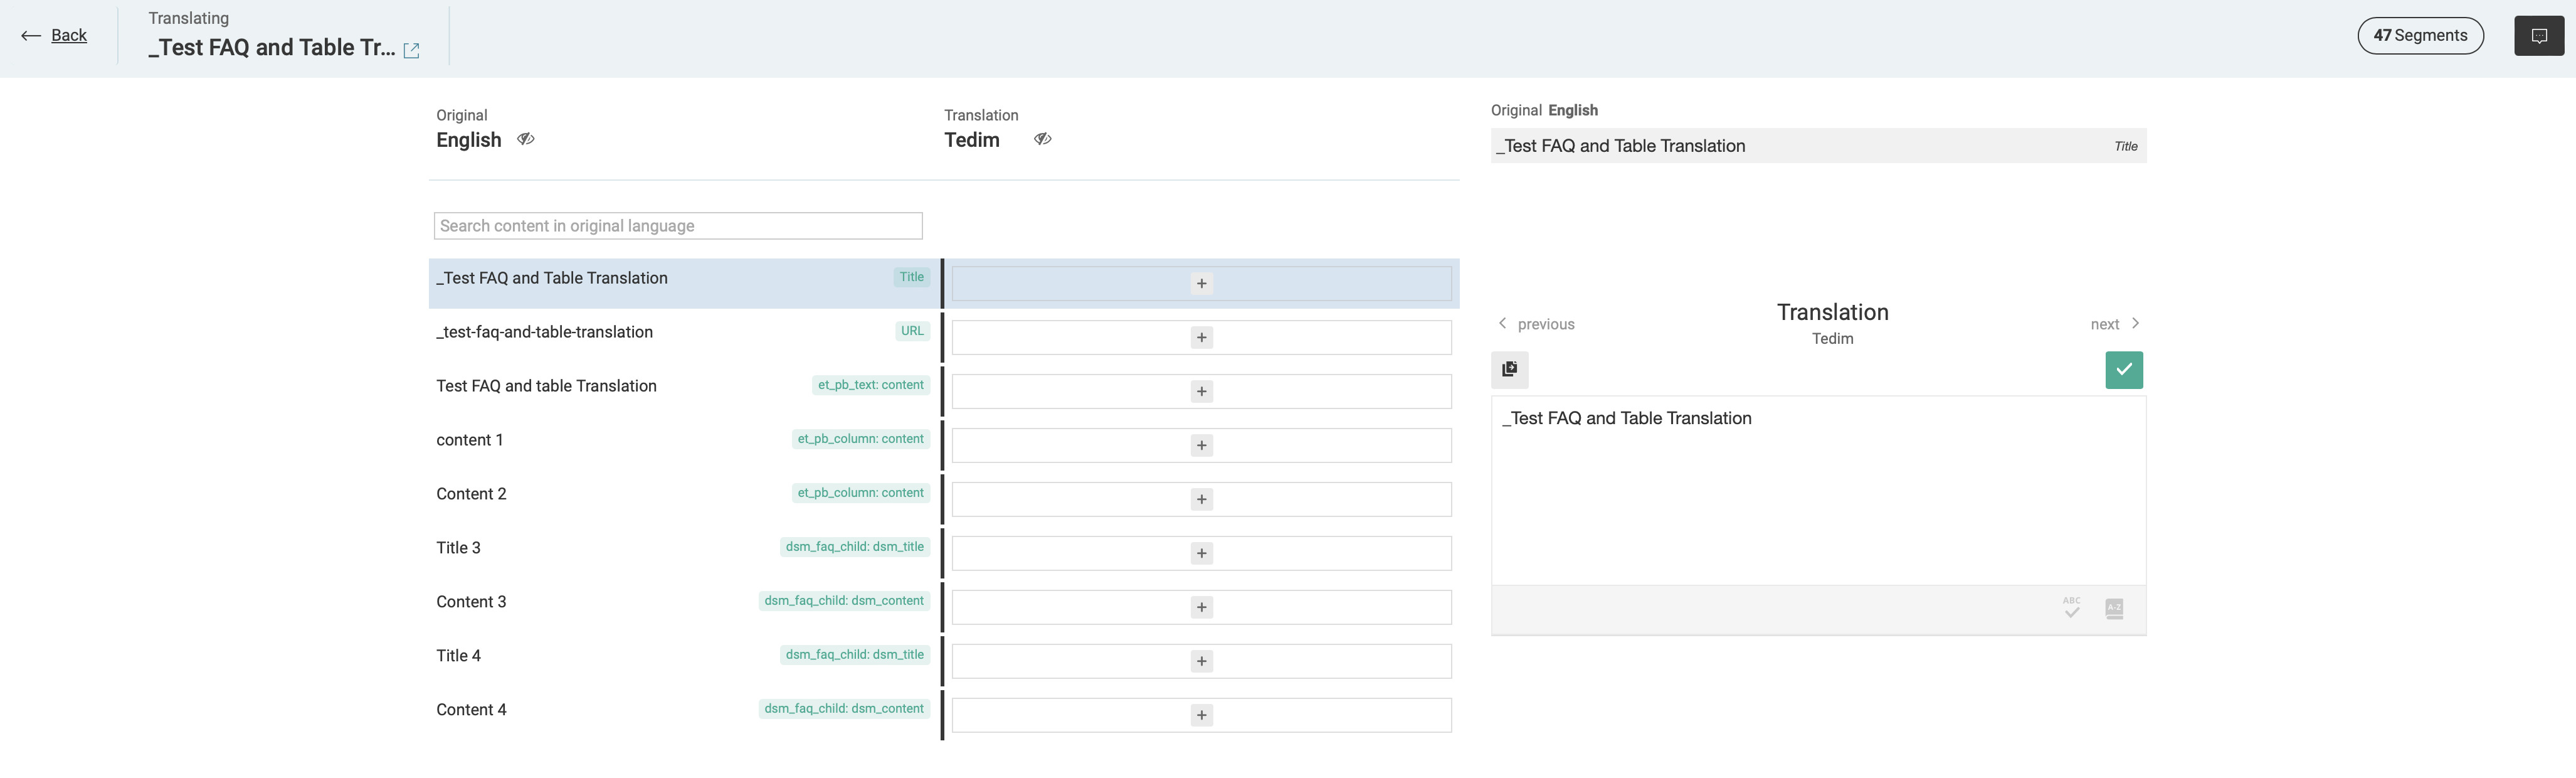Run spell check ABC icon
The image size is (2576, 778).
click(x=2071, y=608)
